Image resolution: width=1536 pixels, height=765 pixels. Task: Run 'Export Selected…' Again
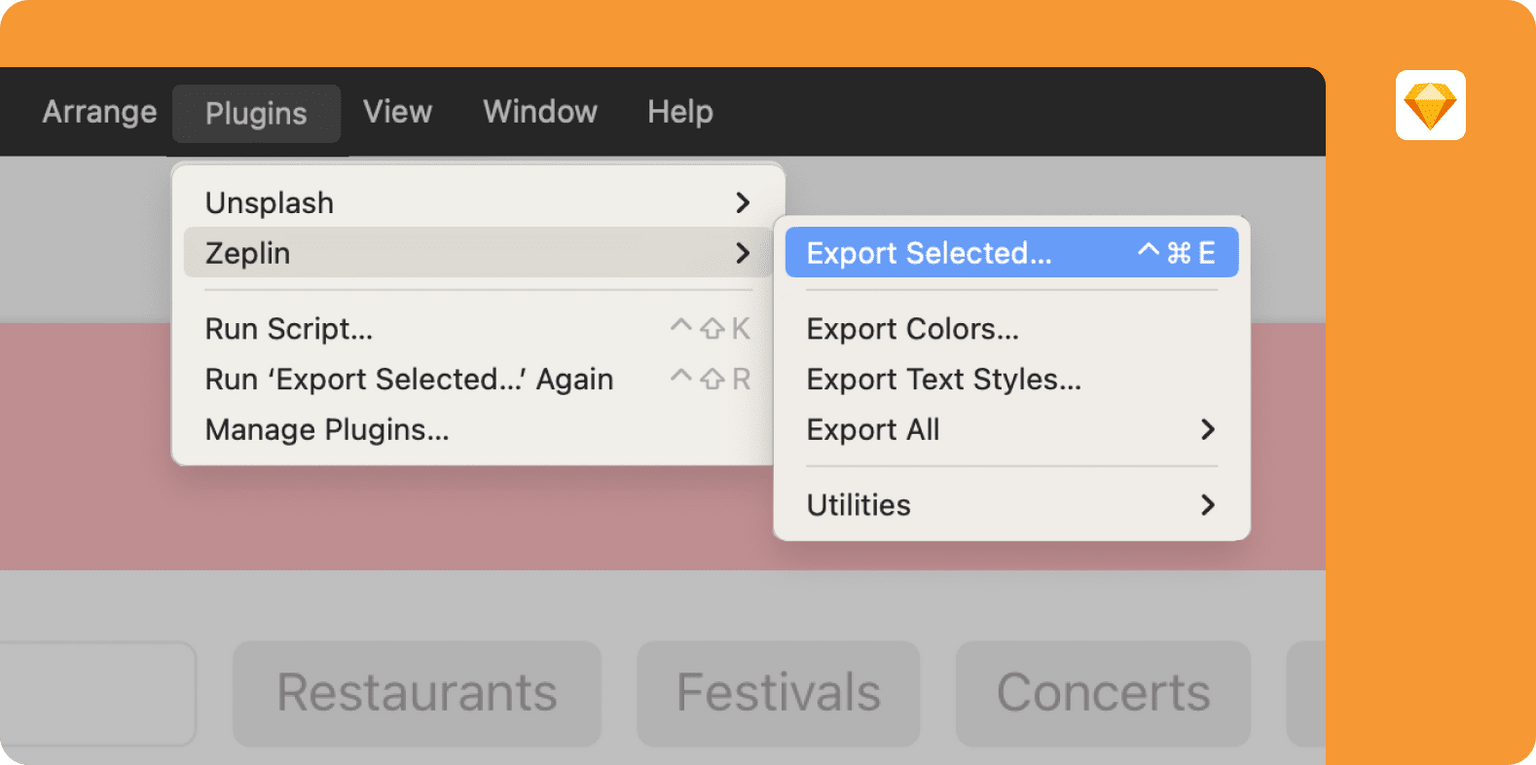pos(409,380)
